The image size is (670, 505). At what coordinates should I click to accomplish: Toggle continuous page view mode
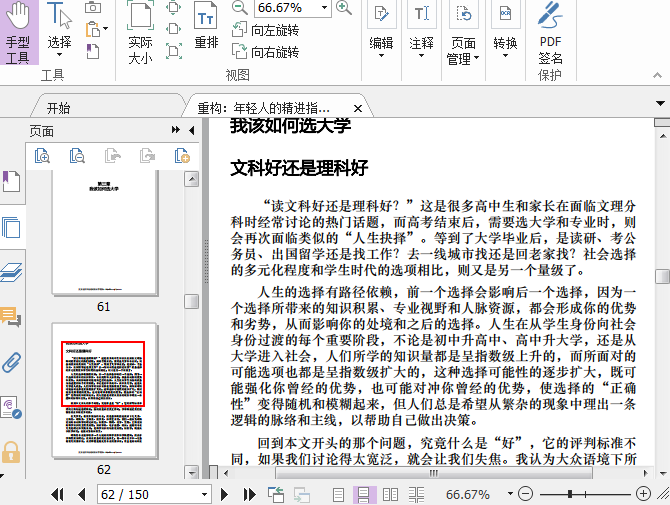(364, 495)
